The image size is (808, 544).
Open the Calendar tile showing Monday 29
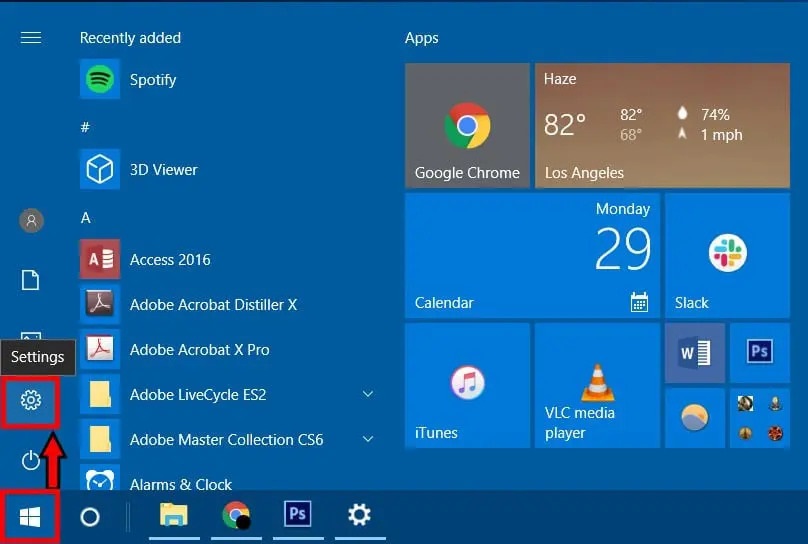point(532,255)
